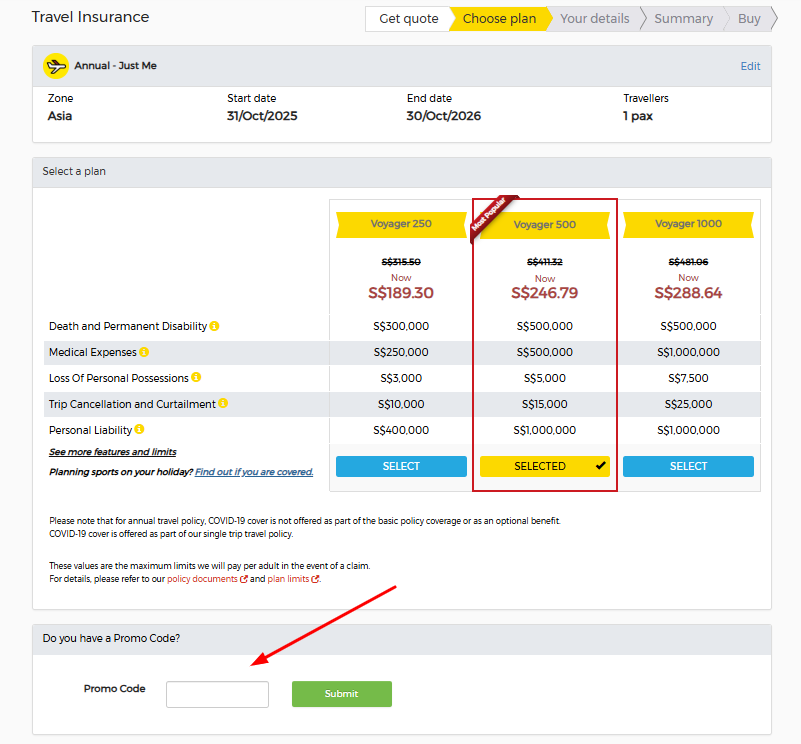The width and height of the screenshot is (801, 744).
Task: Open See more features and limits
Action: pos(112,451)
